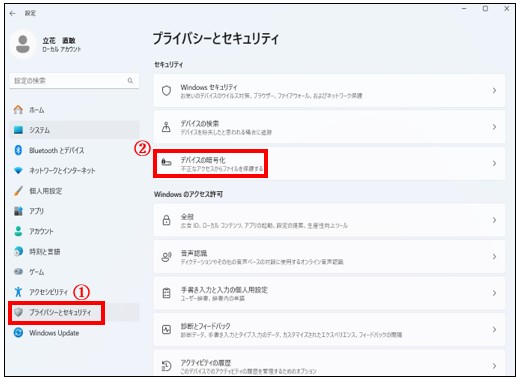The height and width of the screenshot is (377, 517).
Task: Expand 全般 row chevron
Action: coord(494,220)
